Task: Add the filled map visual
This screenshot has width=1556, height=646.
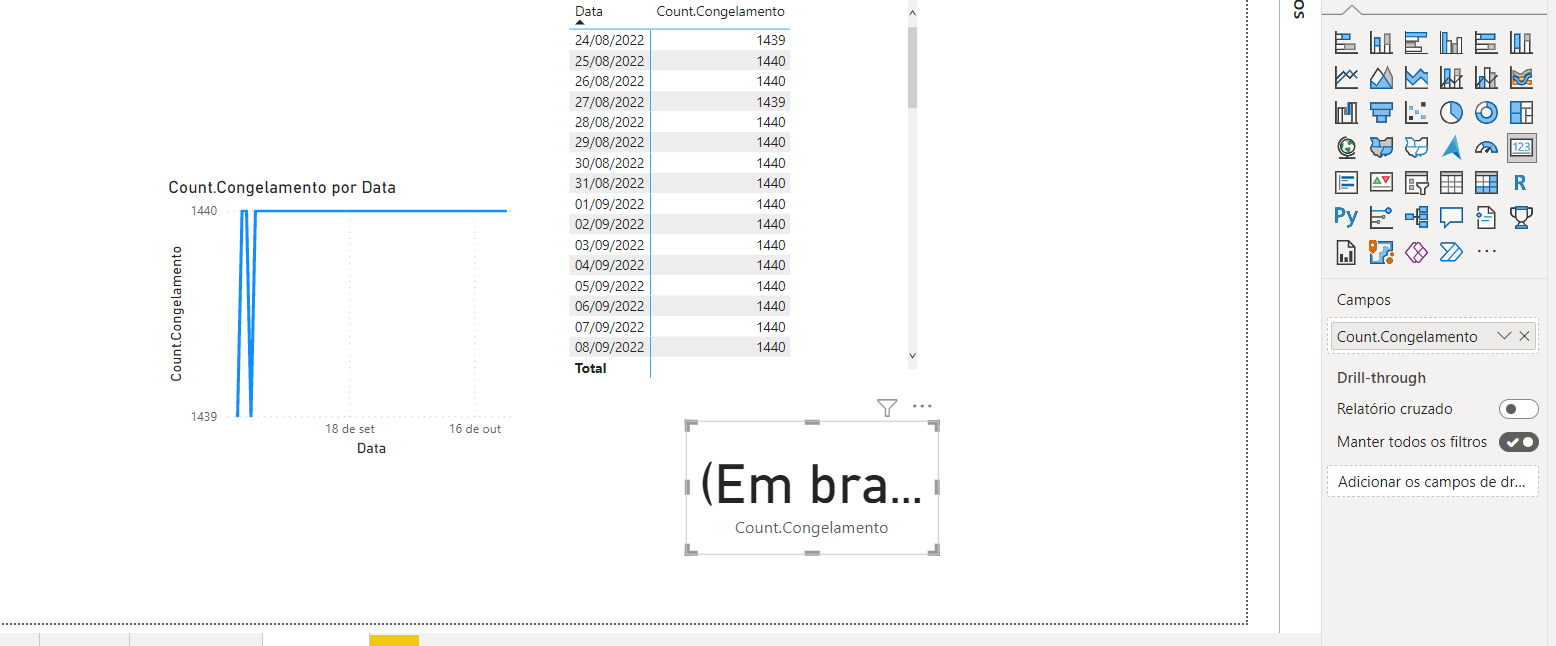Action: pyautogui.click(x=1381, y=148)
